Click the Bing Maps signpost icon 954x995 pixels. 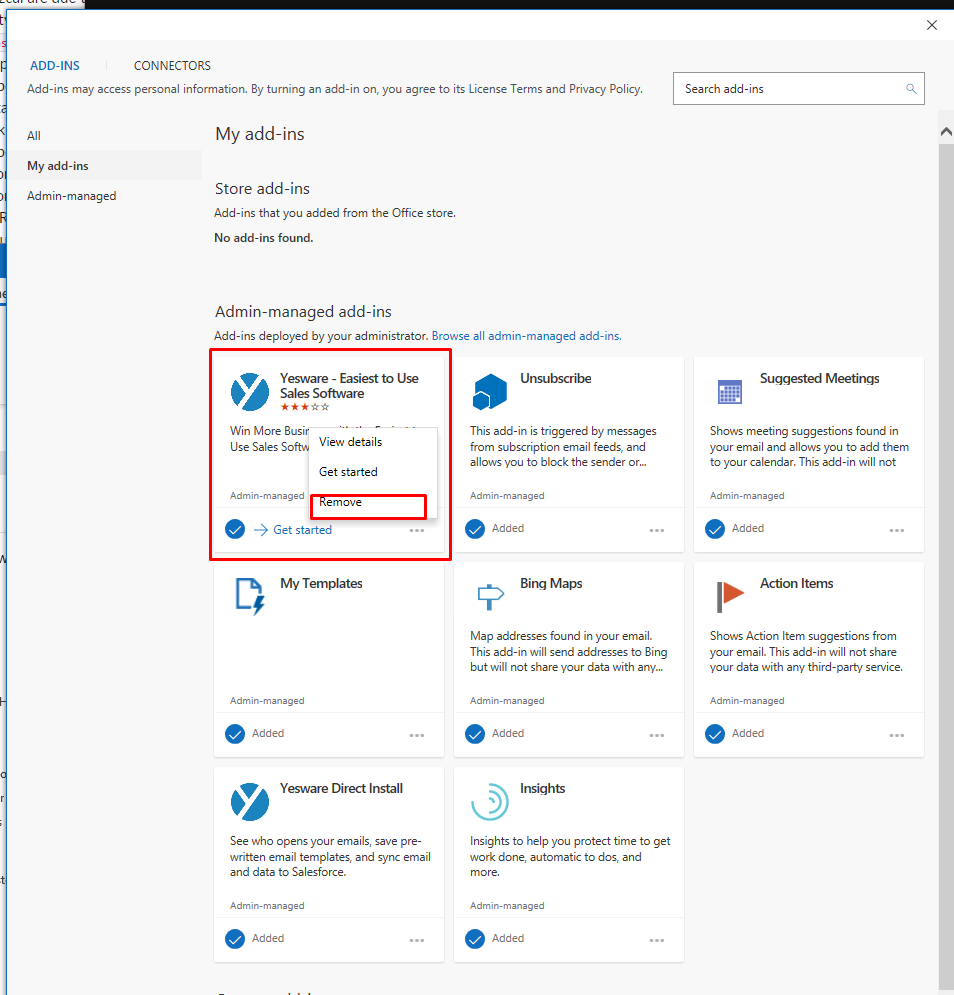tap(490, 597)
